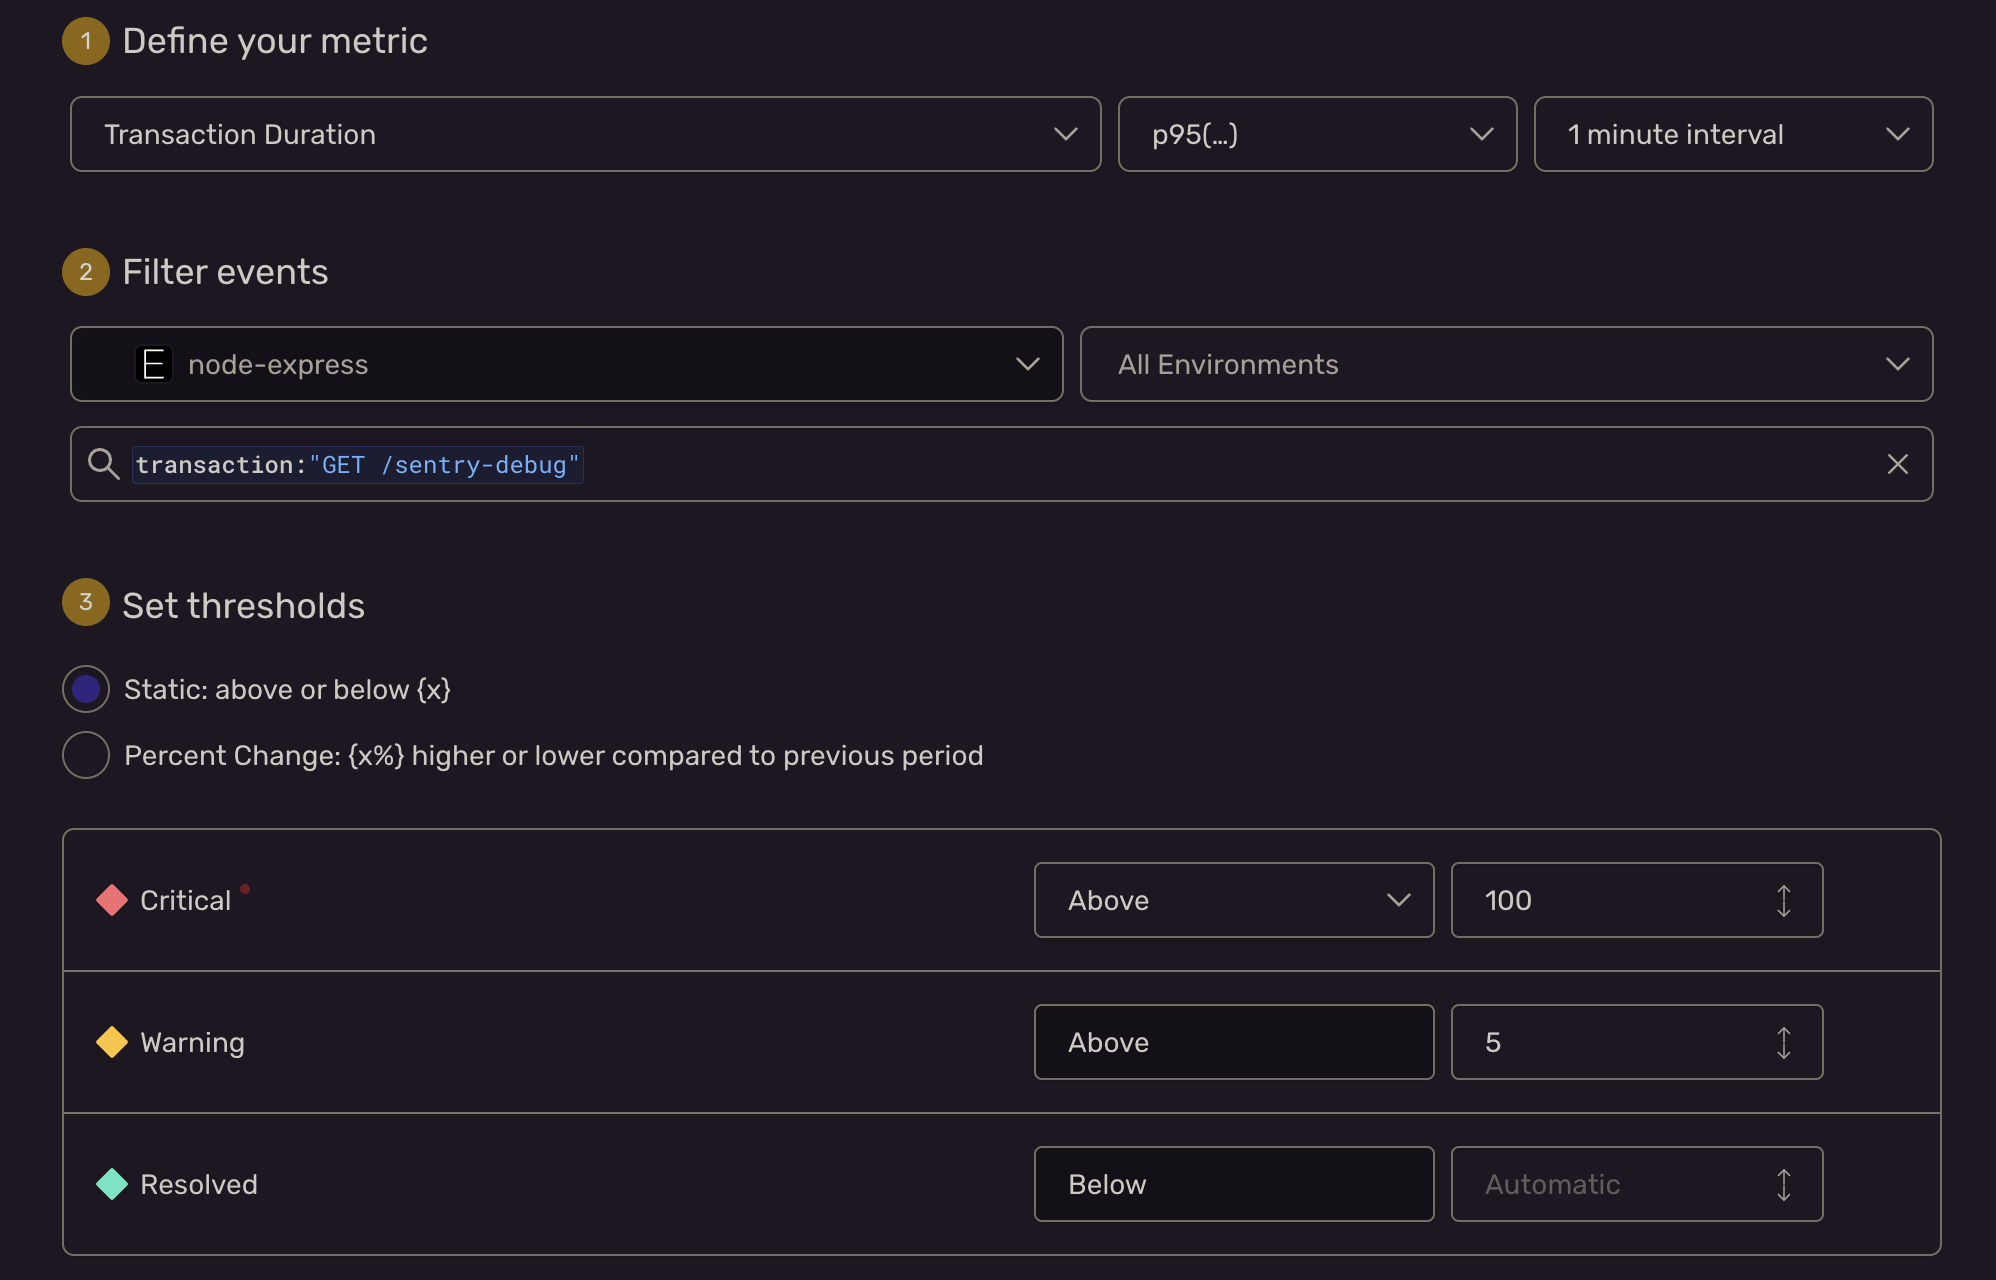1996x1280 pixels.
Task: Click the Warning Above condition box
Action: [1234, 1042]
